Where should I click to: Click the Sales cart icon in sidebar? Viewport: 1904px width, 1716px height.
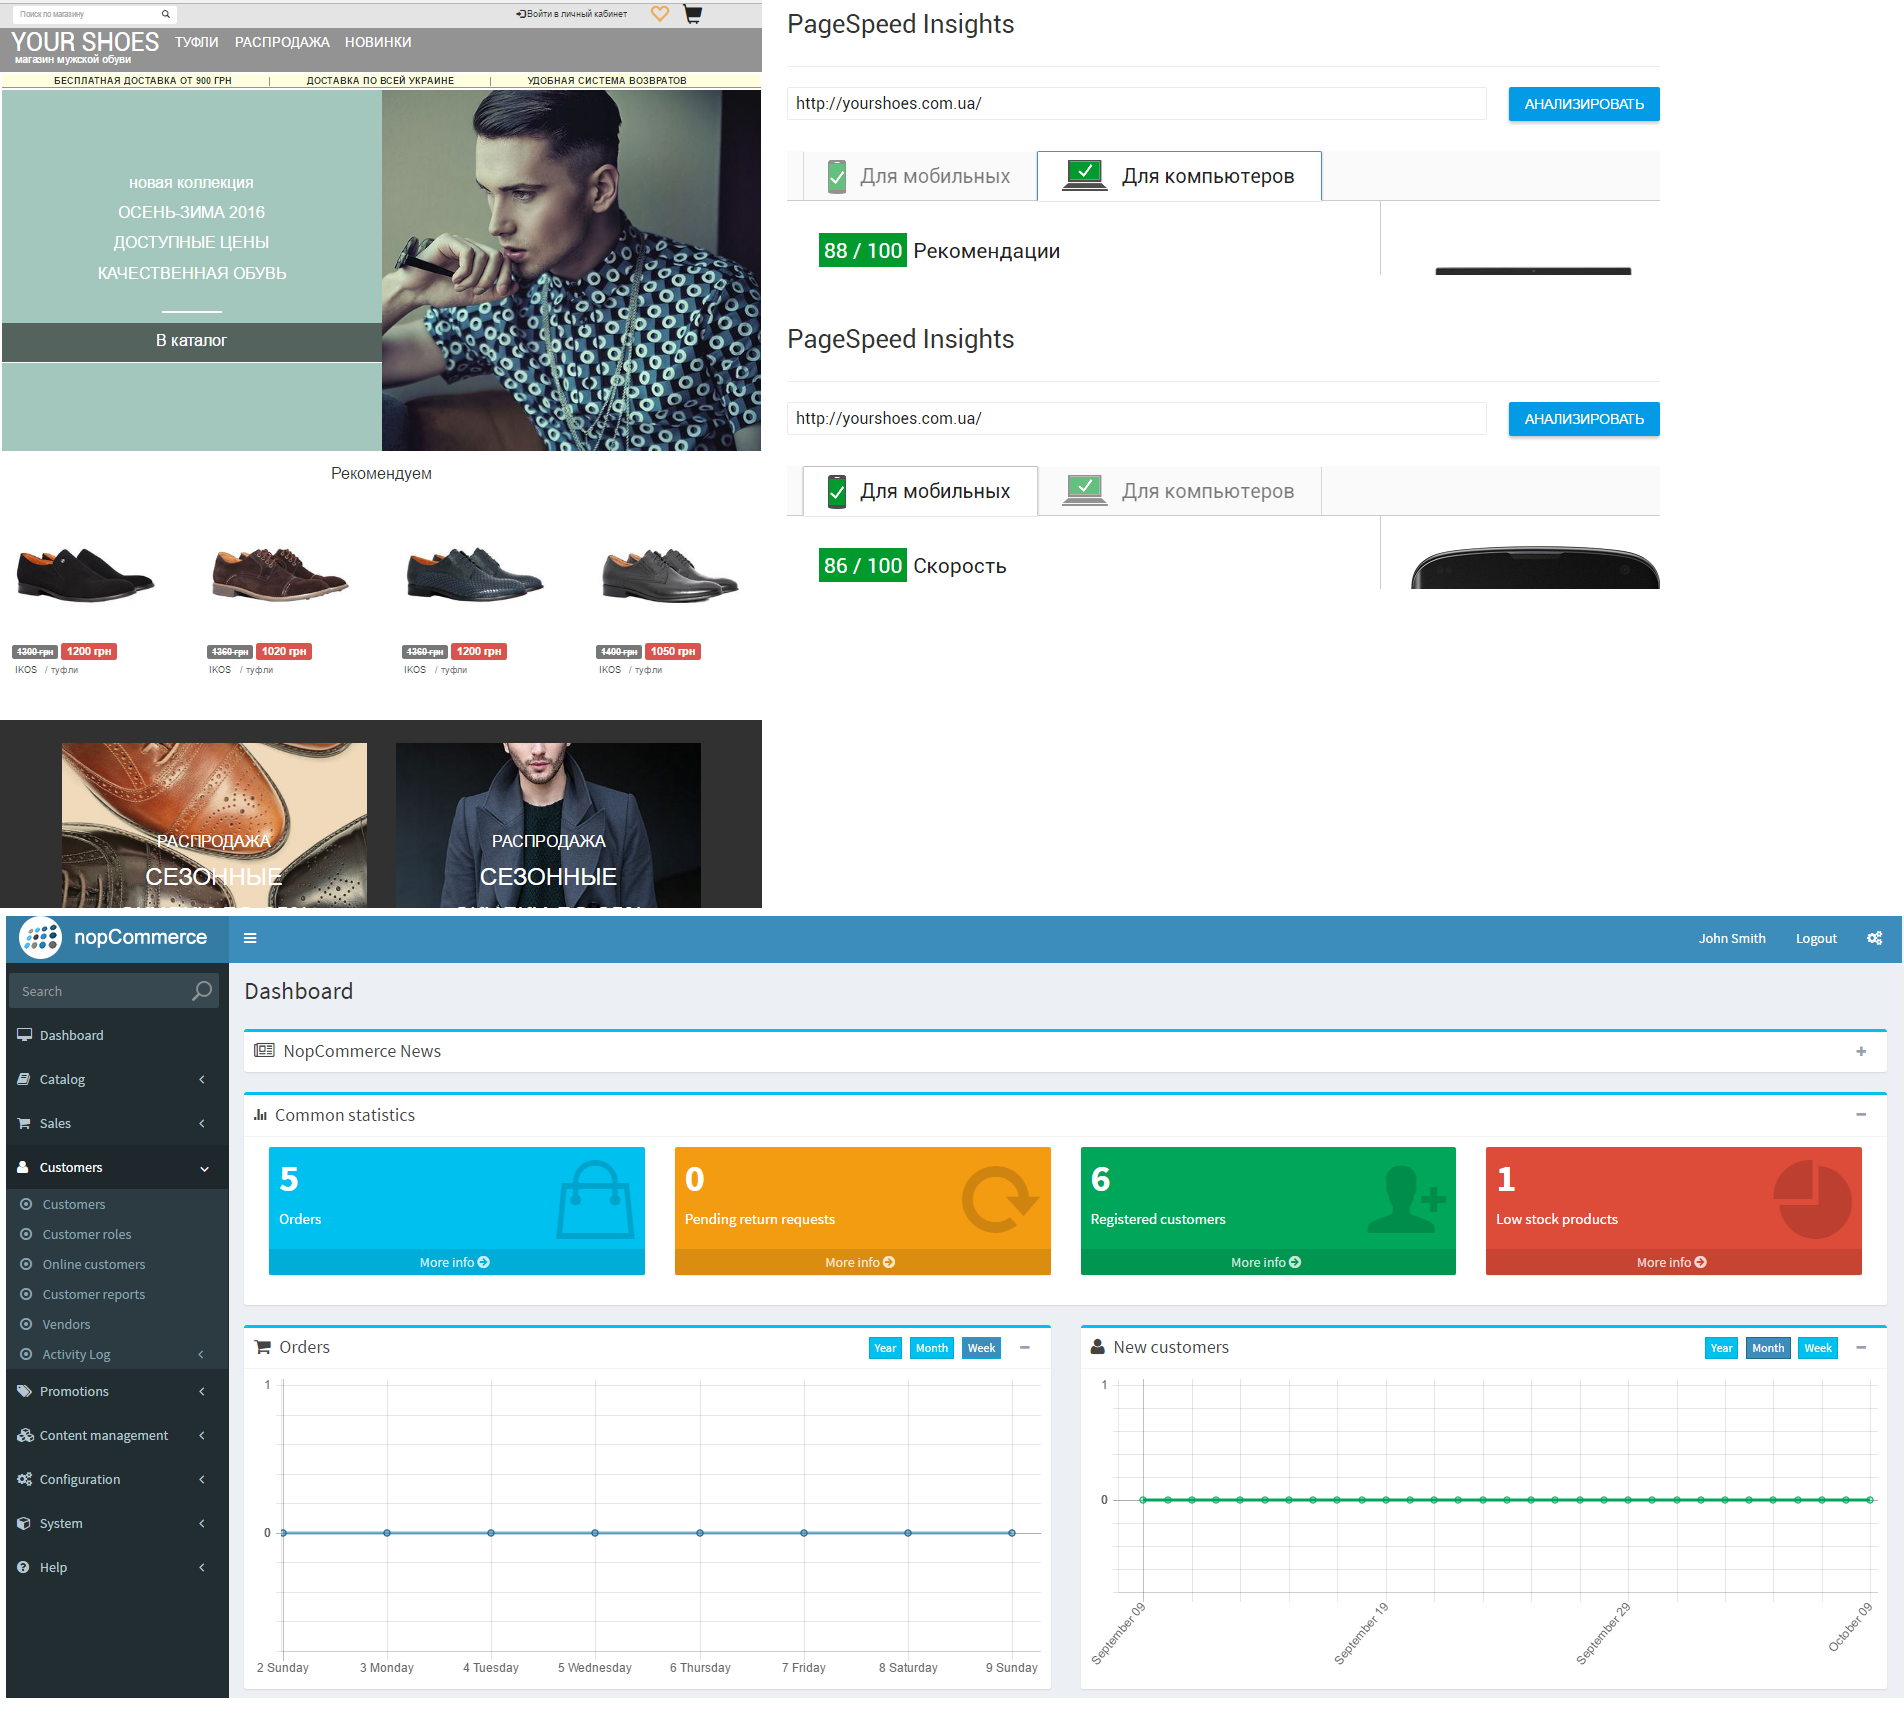click(x=24, y=1123)
